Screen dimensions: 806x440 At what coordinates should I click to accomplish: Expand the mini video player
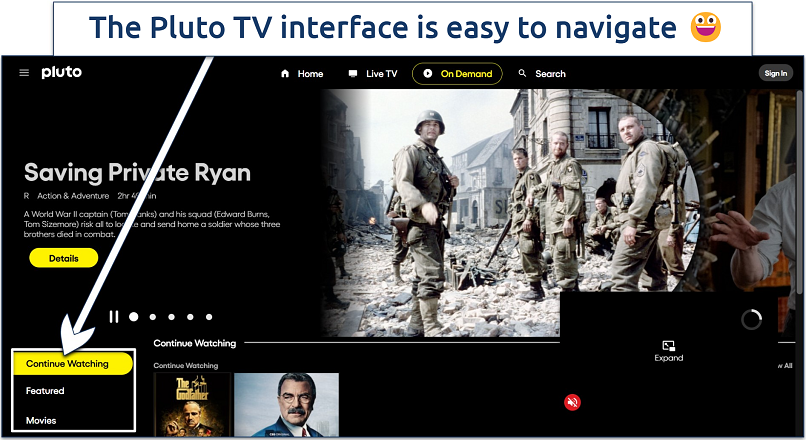click(x=668, y=350)
